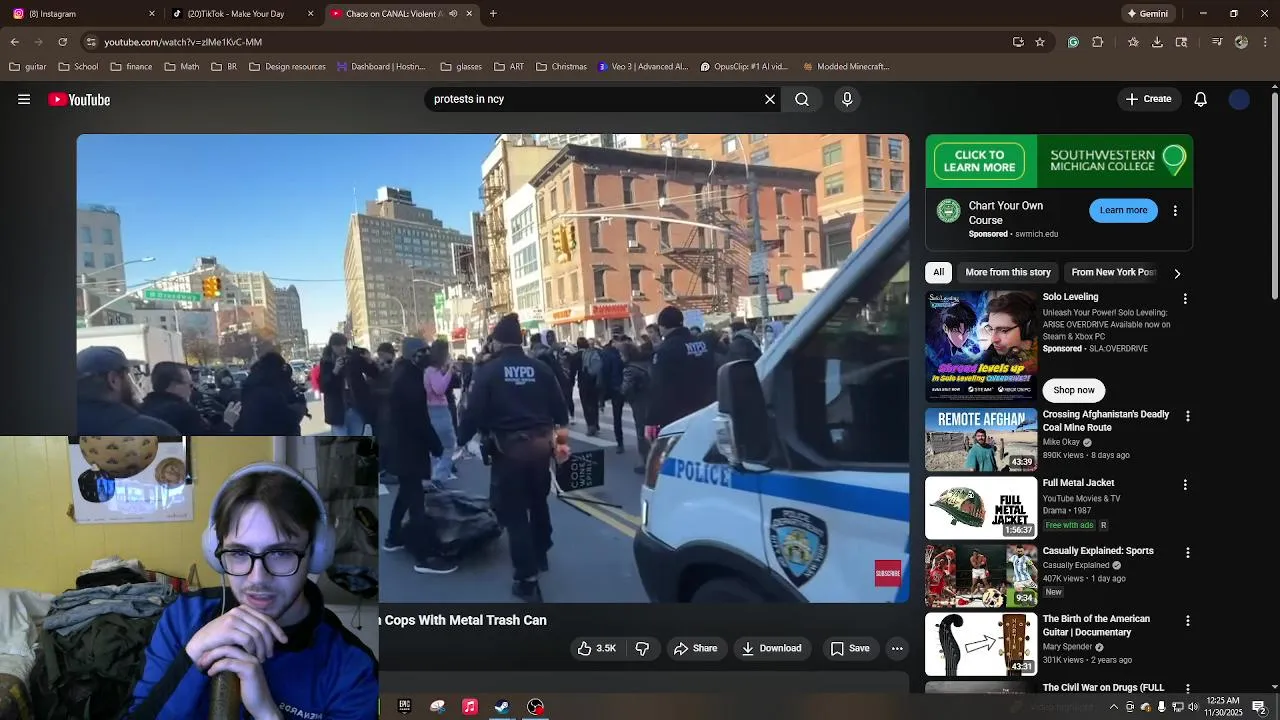Download the video
Screen dimensions: 1280x720
771,648
